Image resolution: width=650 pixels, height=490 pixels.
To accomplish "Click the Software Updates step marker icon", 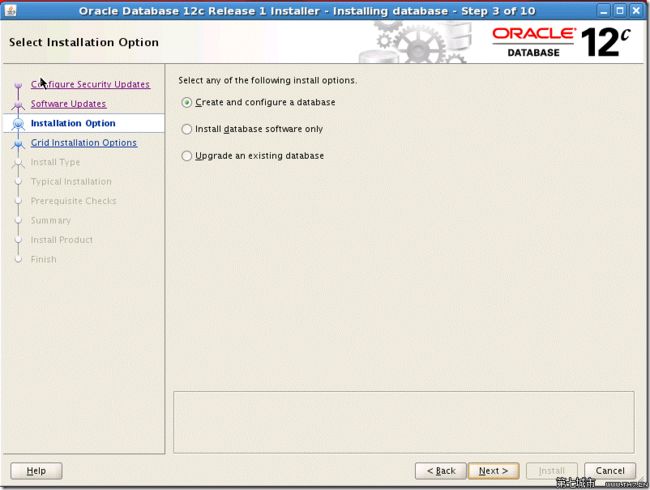I will (x=18, y=105).
